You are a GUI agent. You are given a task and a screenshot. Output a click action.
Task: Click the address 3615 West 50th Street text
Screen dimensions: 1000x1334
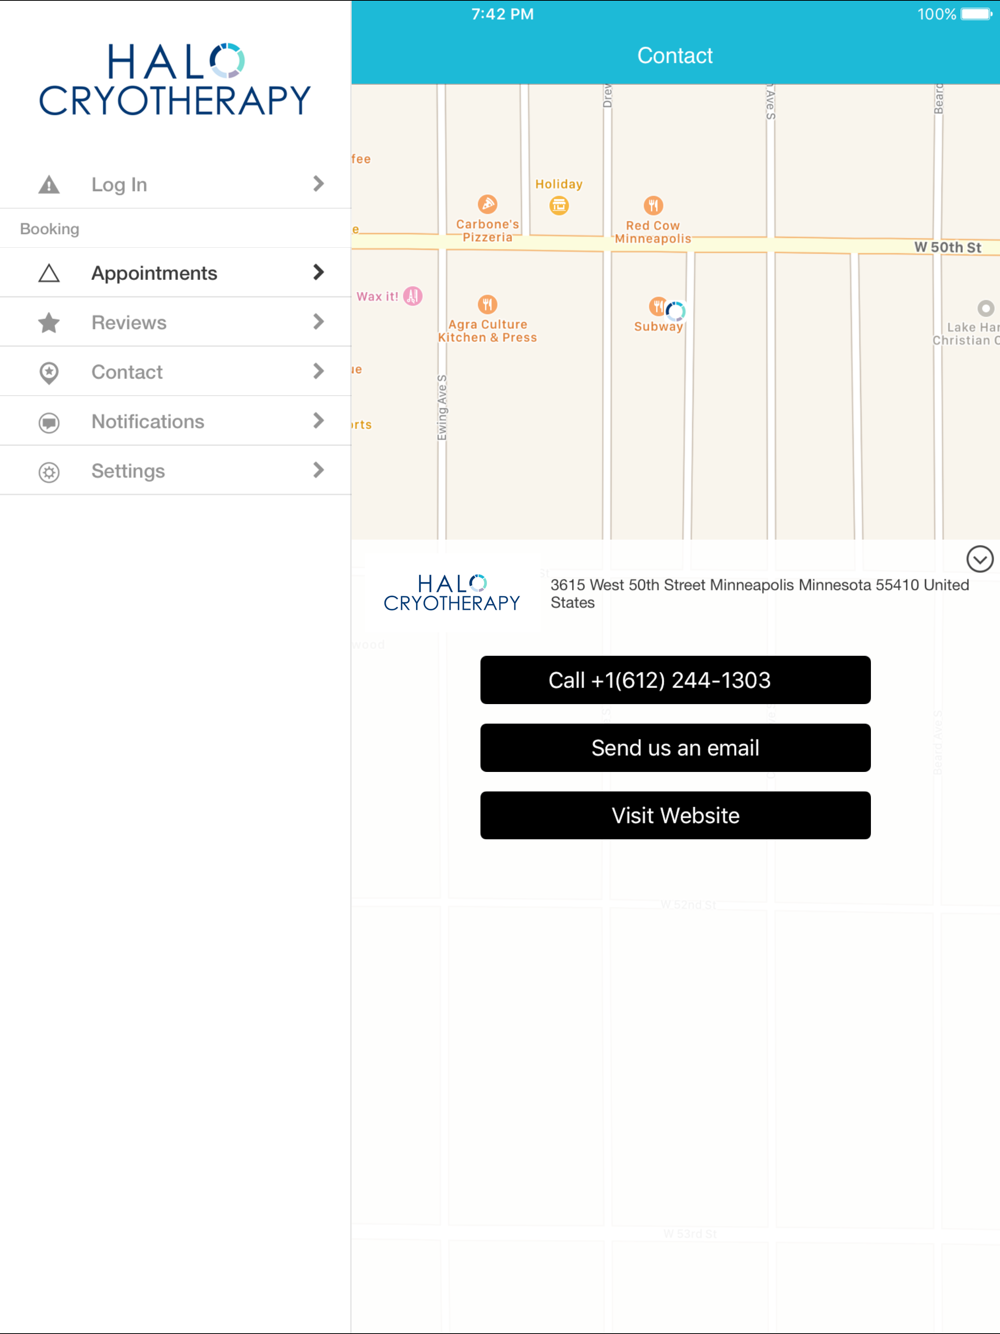[x=759, y=594]
